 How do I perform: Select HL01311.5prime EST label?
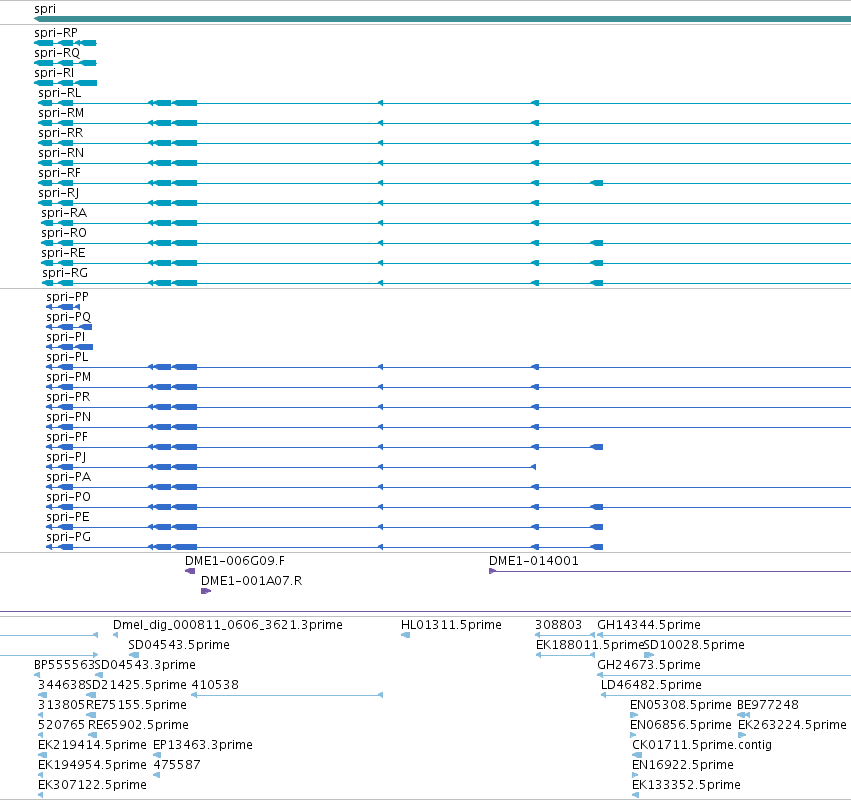[x=451, y=625]
